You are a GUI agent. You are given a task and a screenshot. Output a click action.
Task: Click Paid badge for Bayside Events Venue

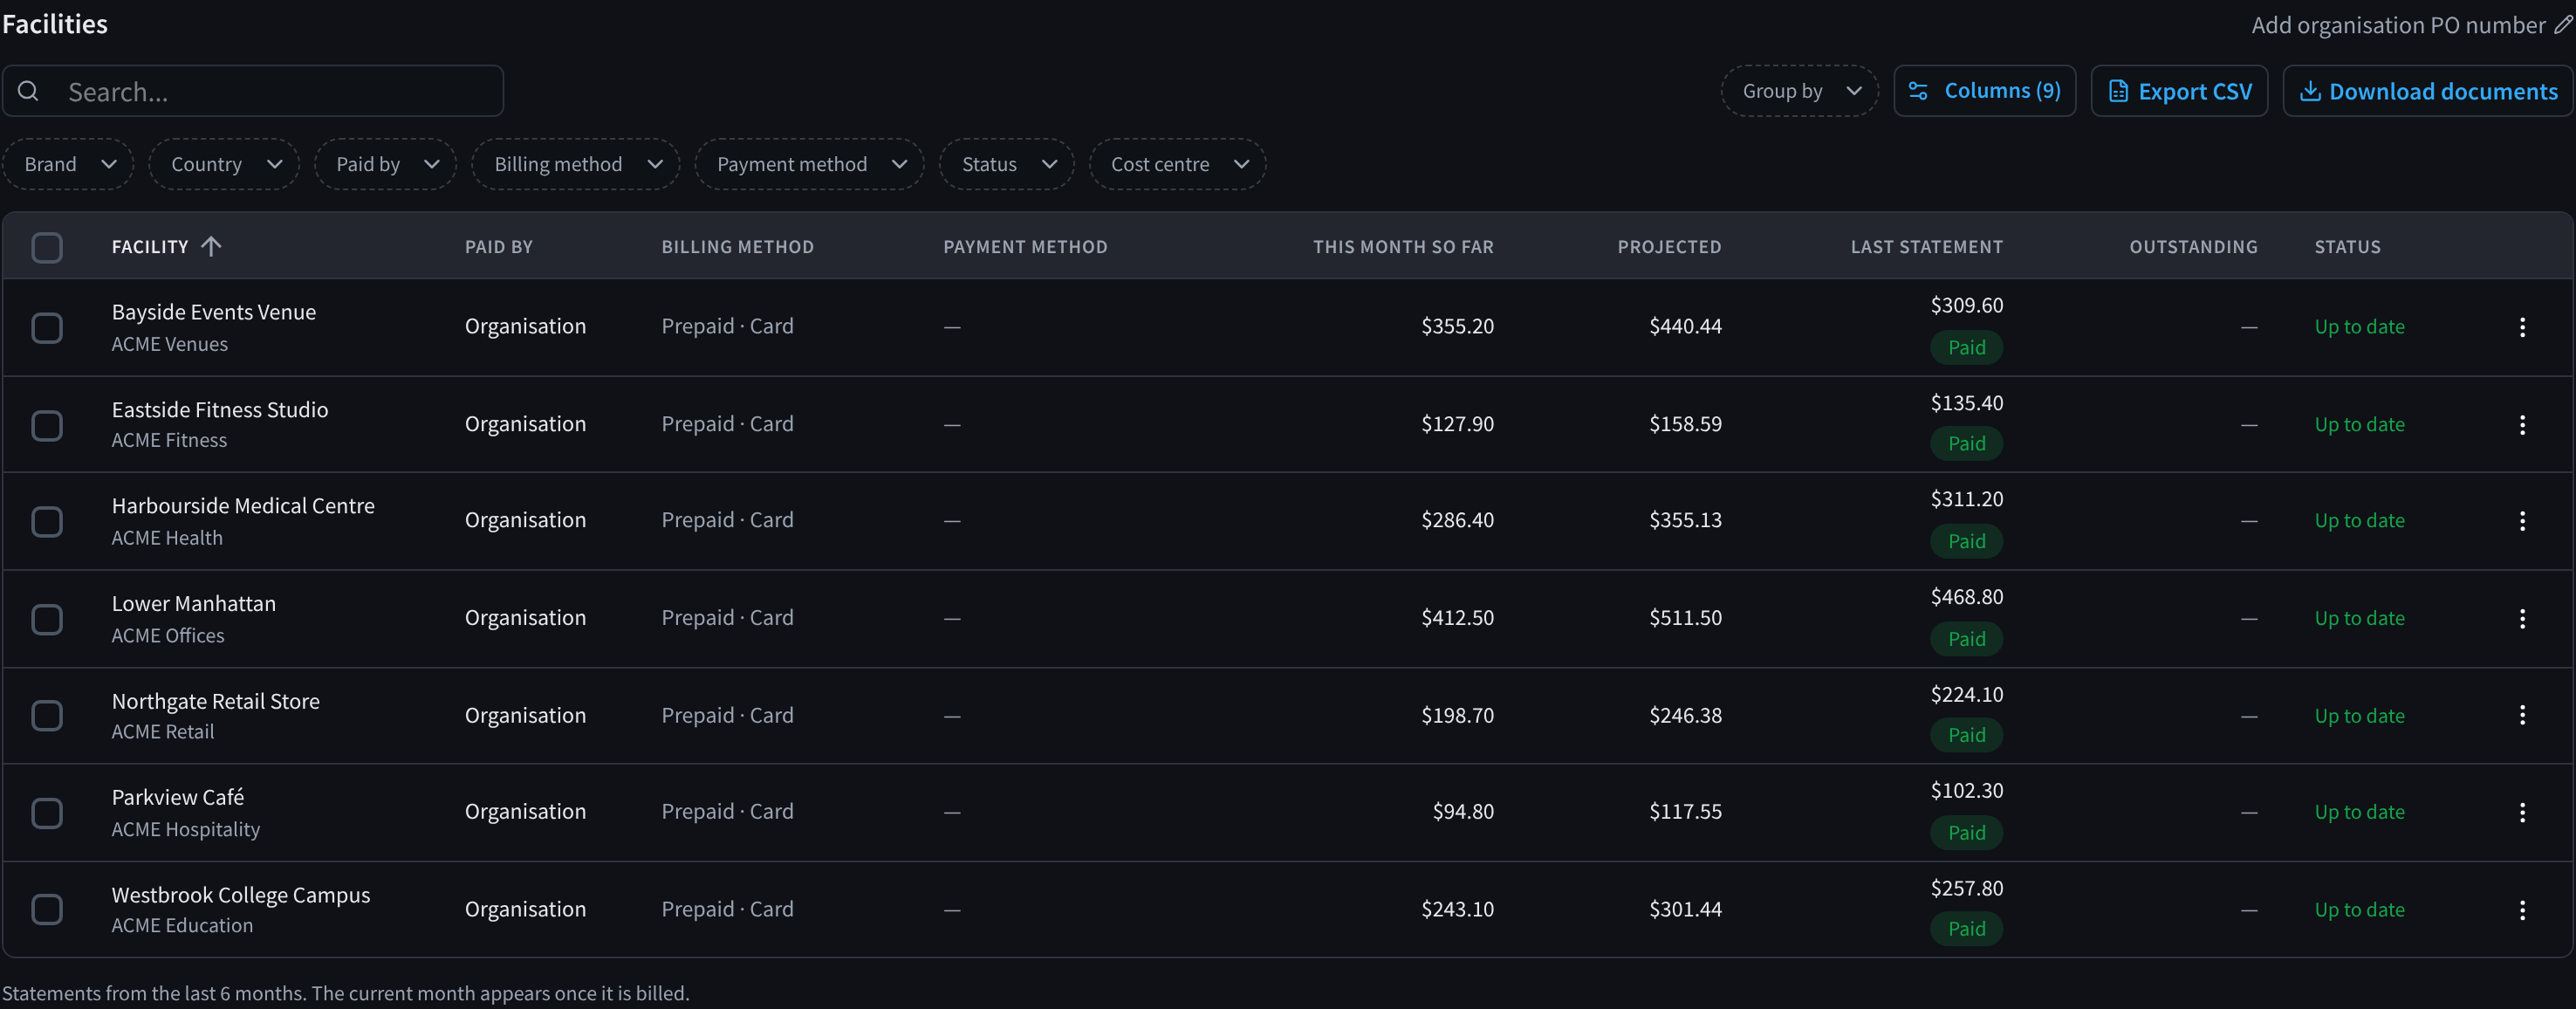tap(1966, 347)
